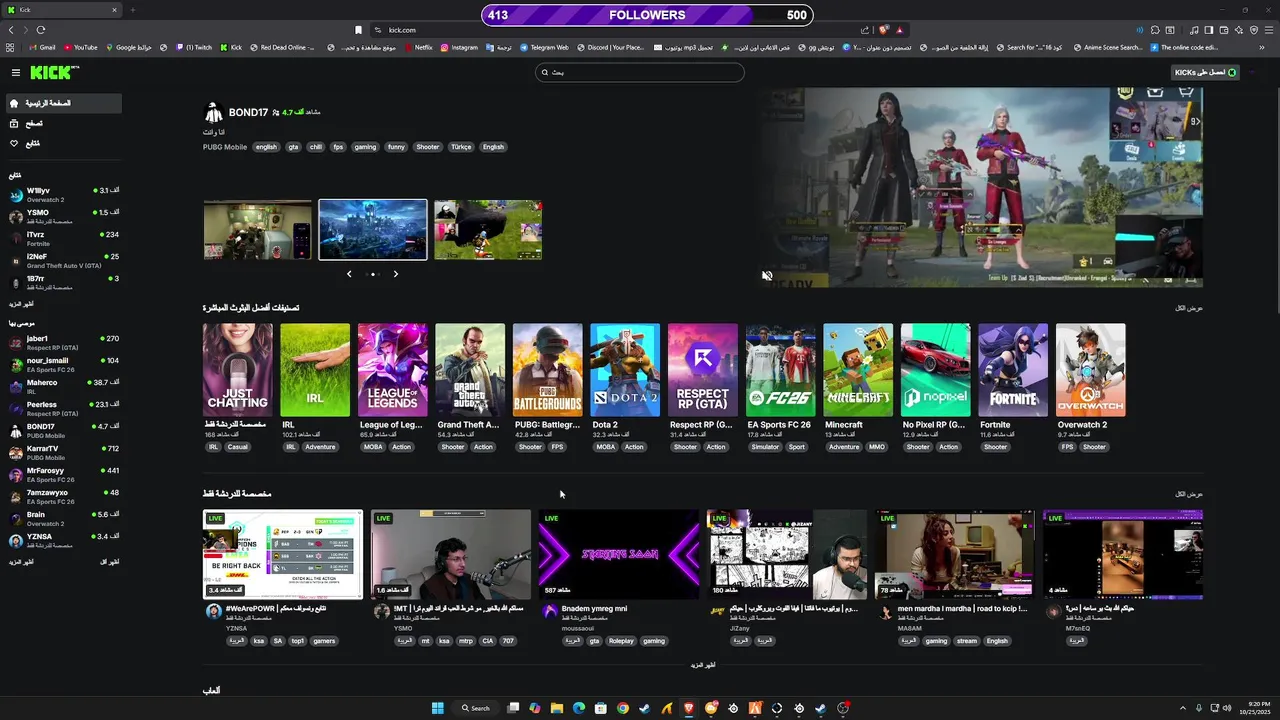Open the browser wallet icon

point(1224,30)
